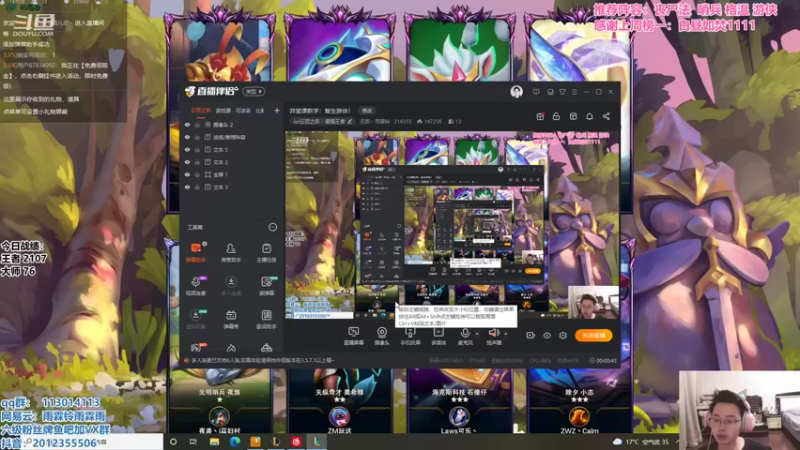Viewport: 800px width, 450px height.
Task: Open the 歌词助手 tool
Action: pyautogui.click(x=266, y=319)
